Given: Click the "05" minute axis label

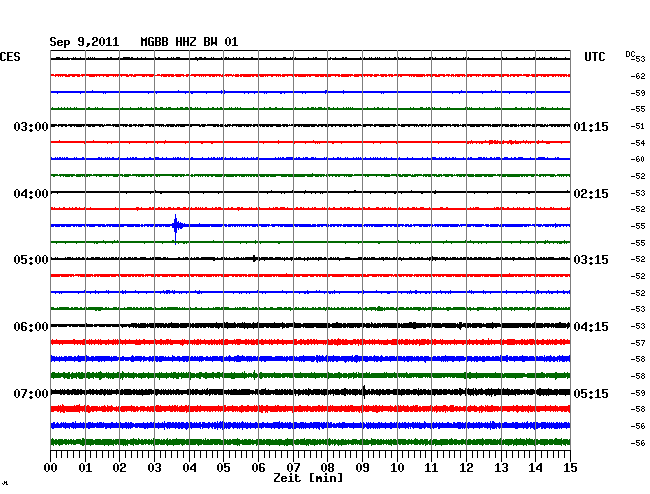Looking at the screenshot, I should tap(223, 468).
